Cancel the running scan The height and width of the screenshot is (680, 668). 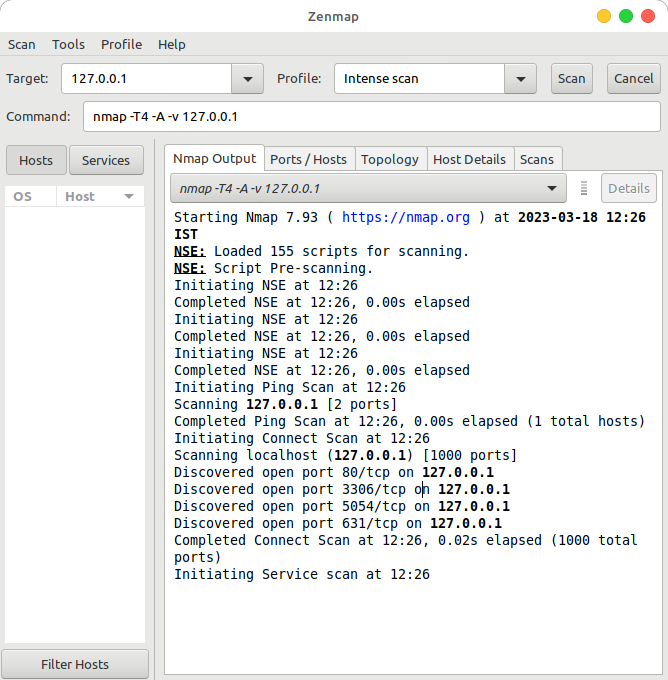click(x=633, y=79)
